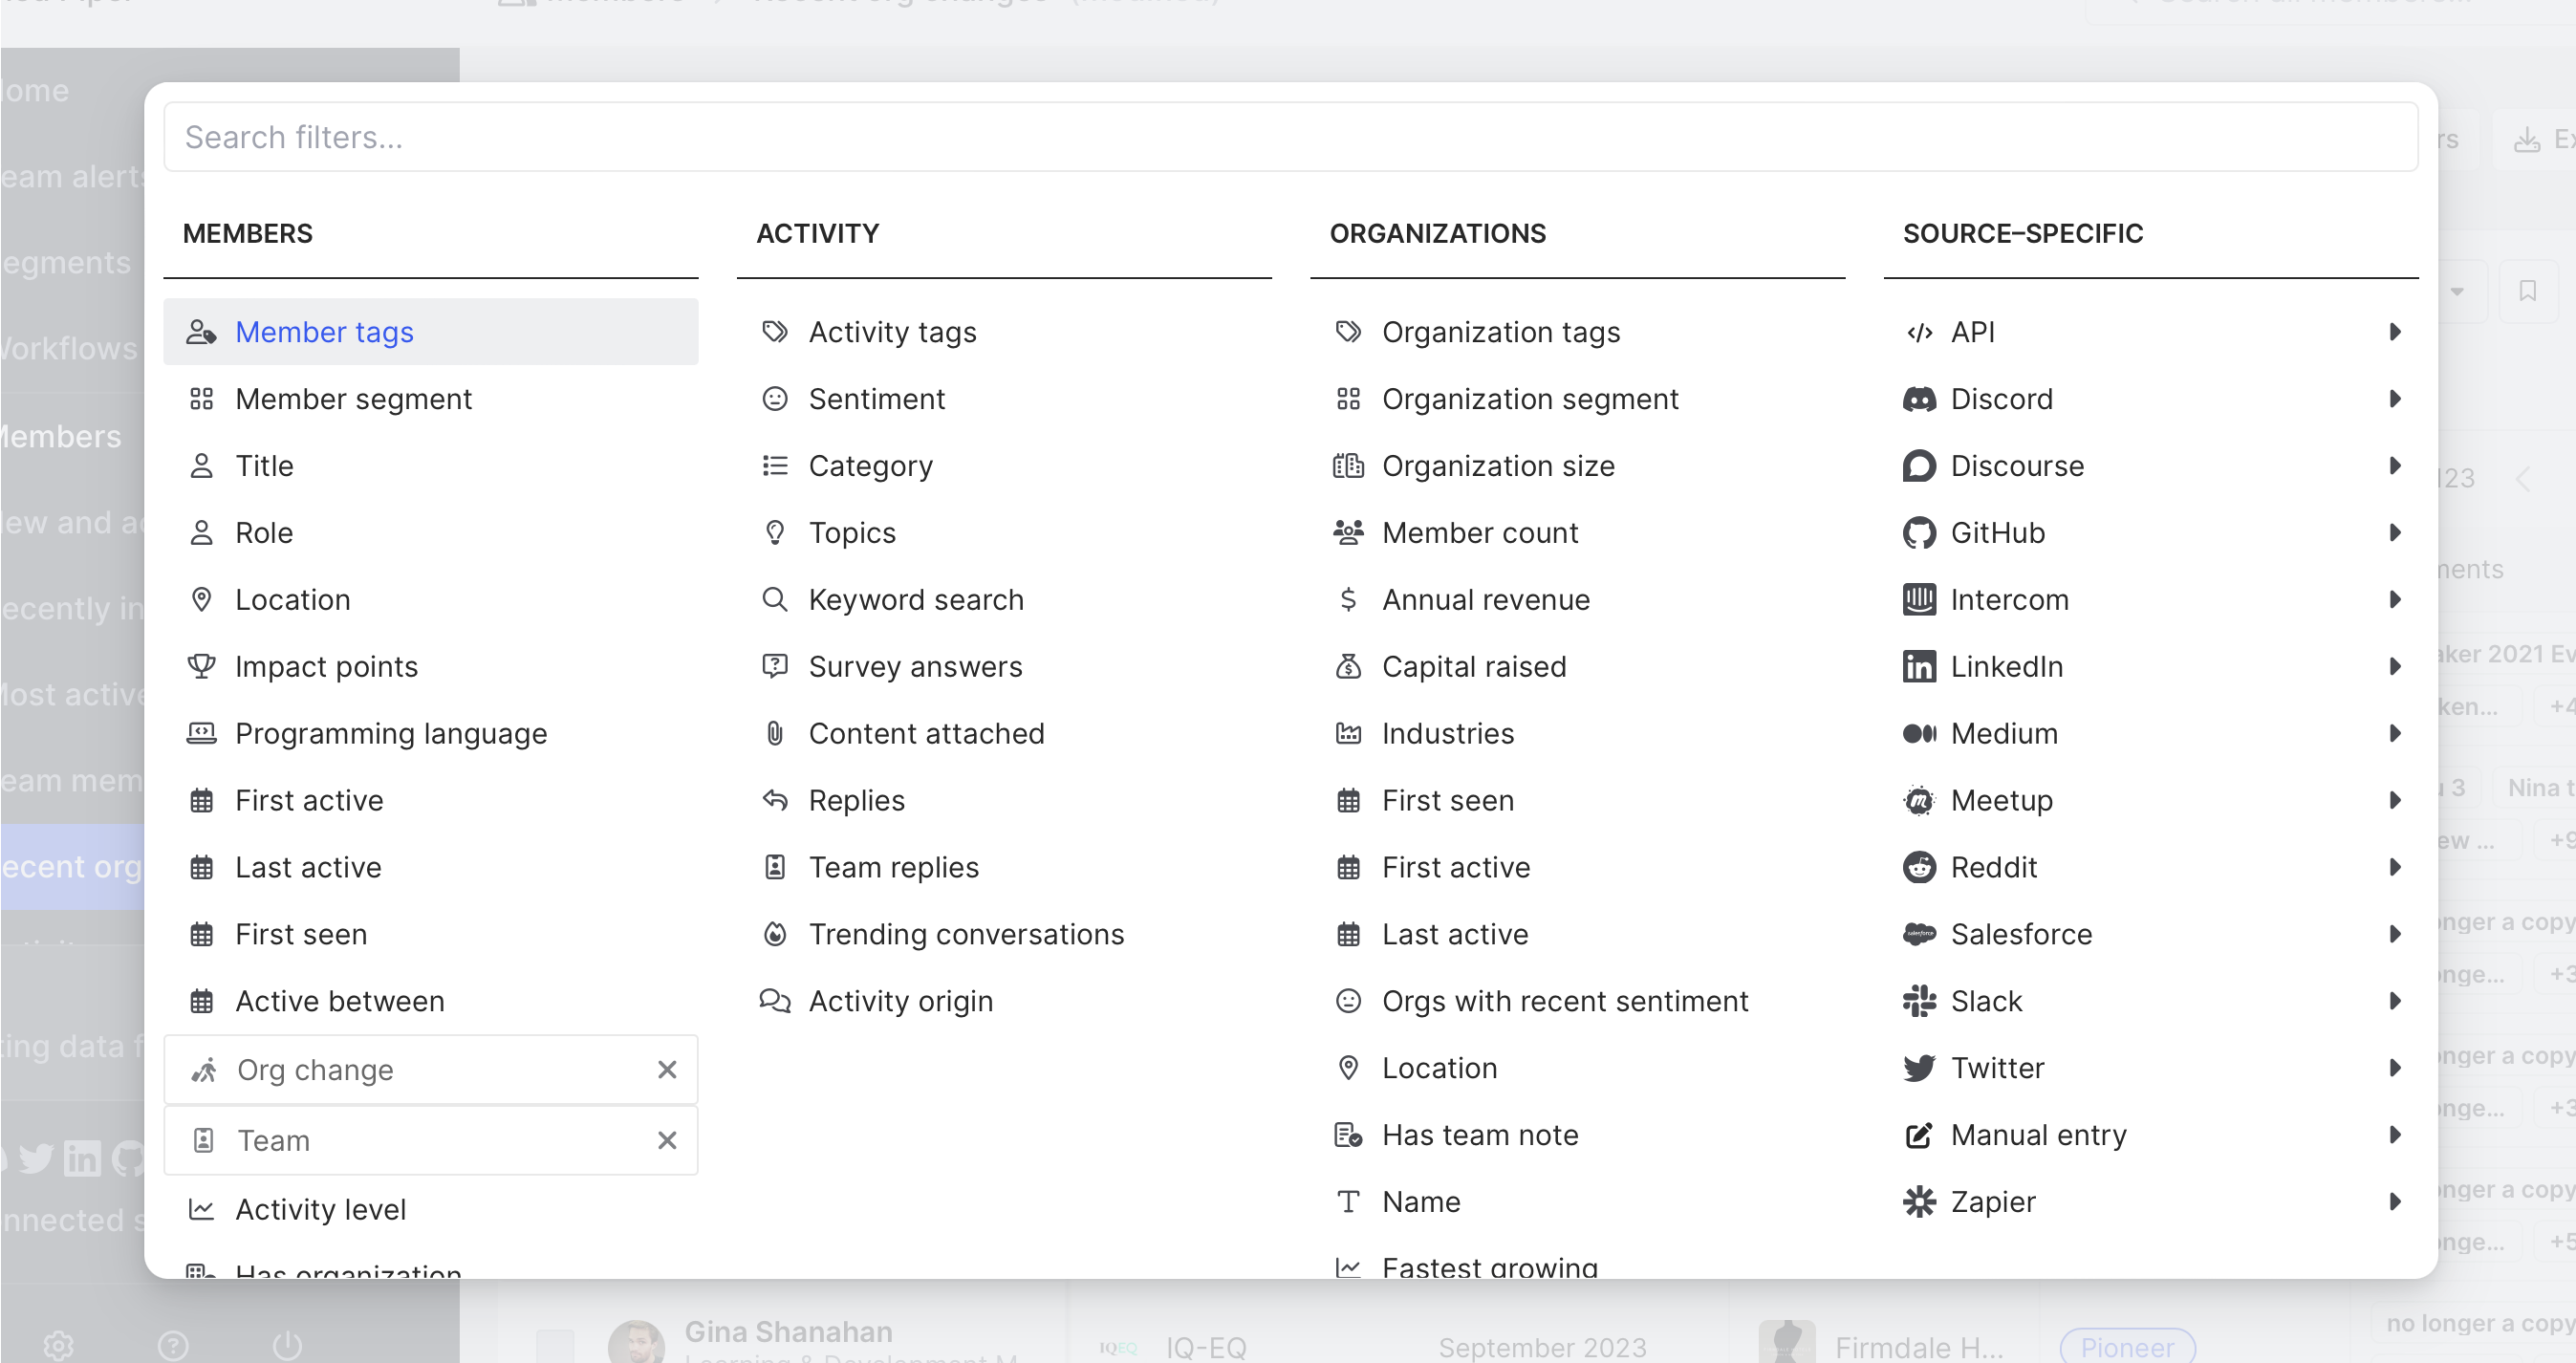Select Orgs with recent sentiment filter

pos(1564,1001)
